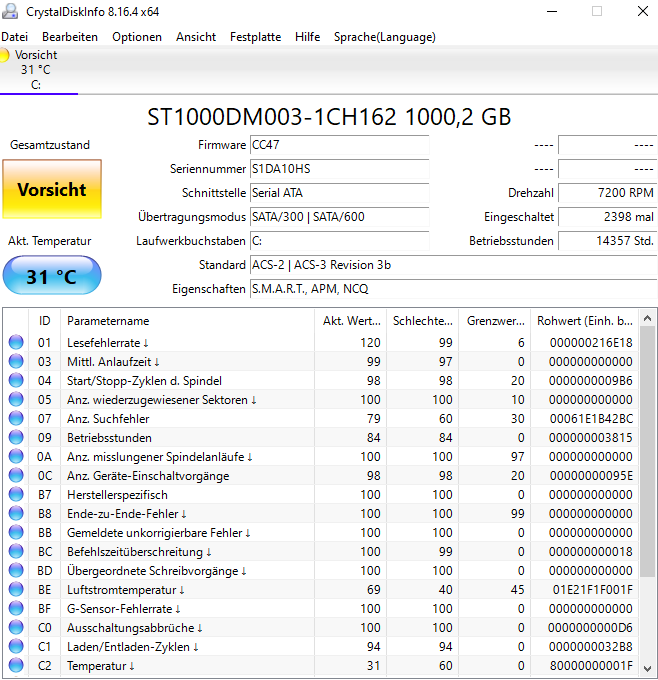Minimize the CrystalDiskInfo window
Viewport: 658px width, 680px height.
(x=552, y=12)
